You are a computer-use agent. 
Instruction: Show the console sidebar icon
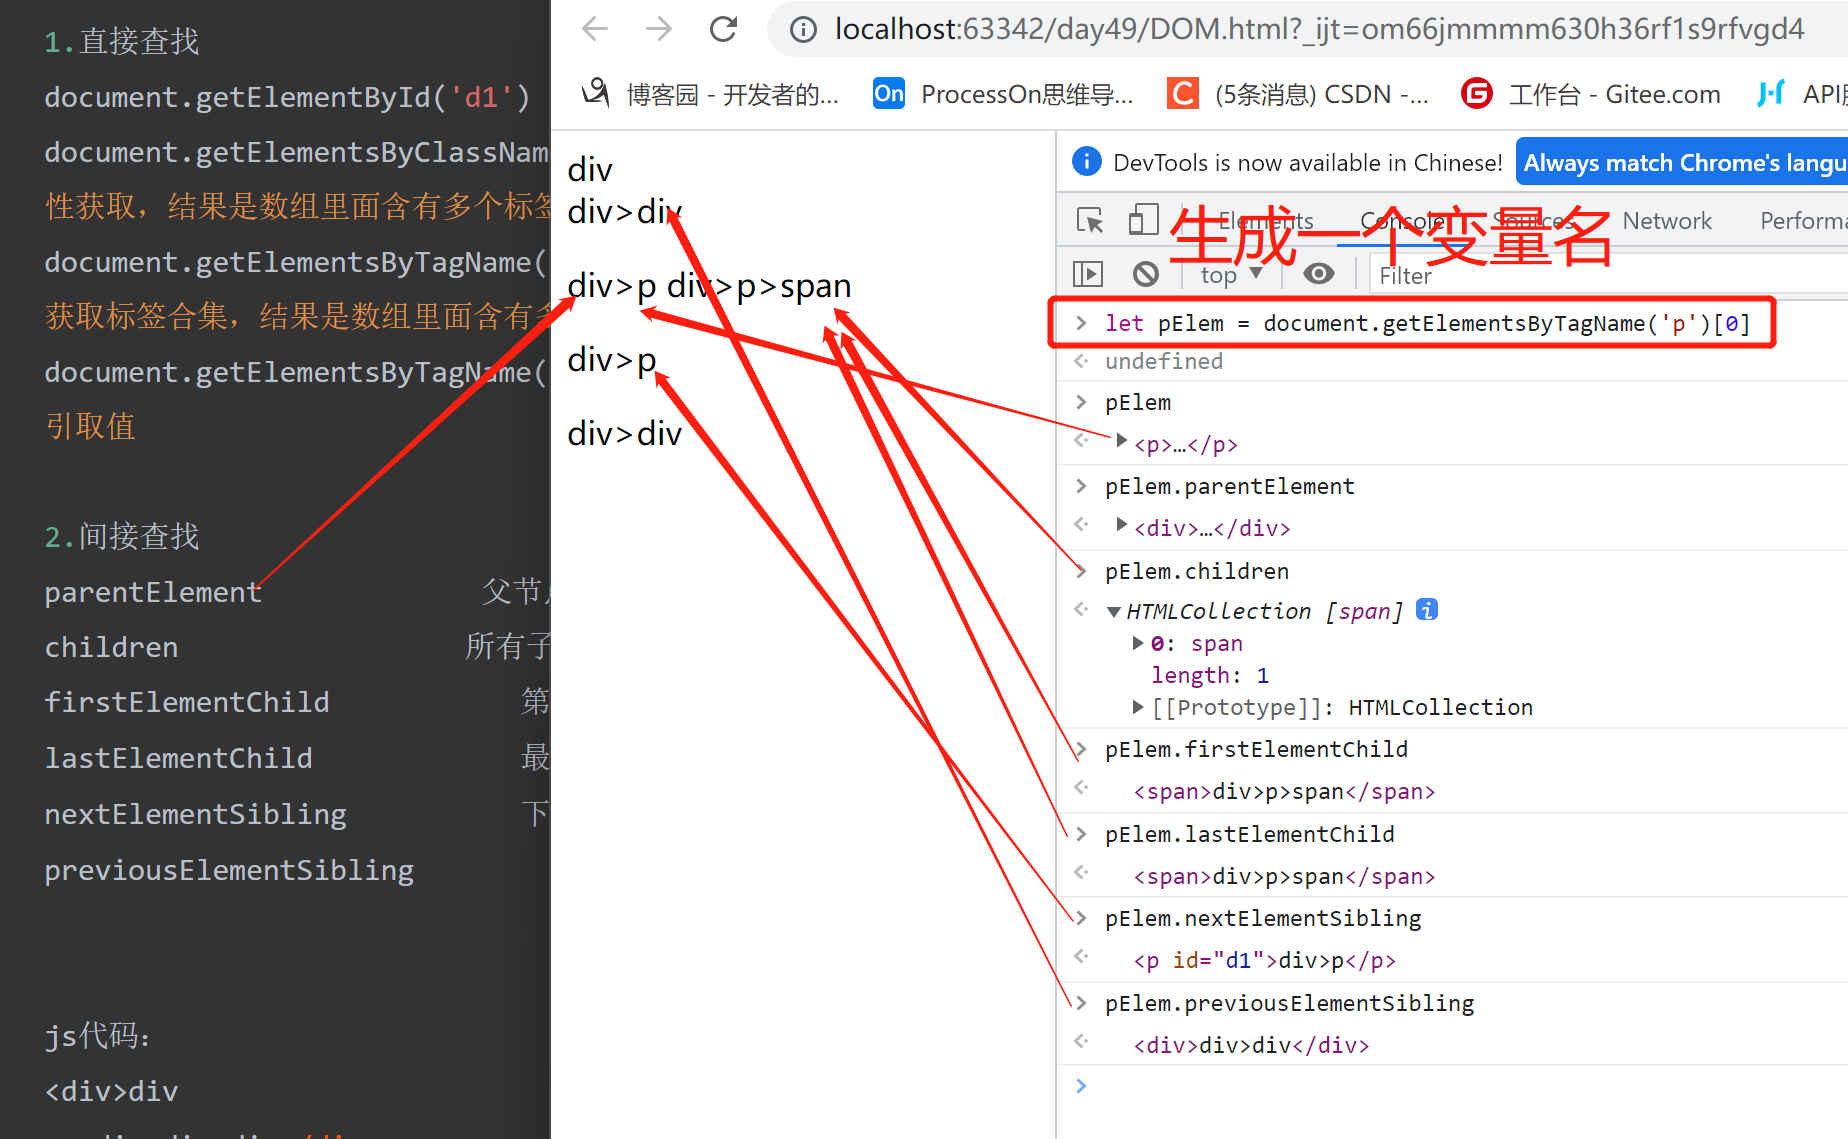click(1087, 274)
